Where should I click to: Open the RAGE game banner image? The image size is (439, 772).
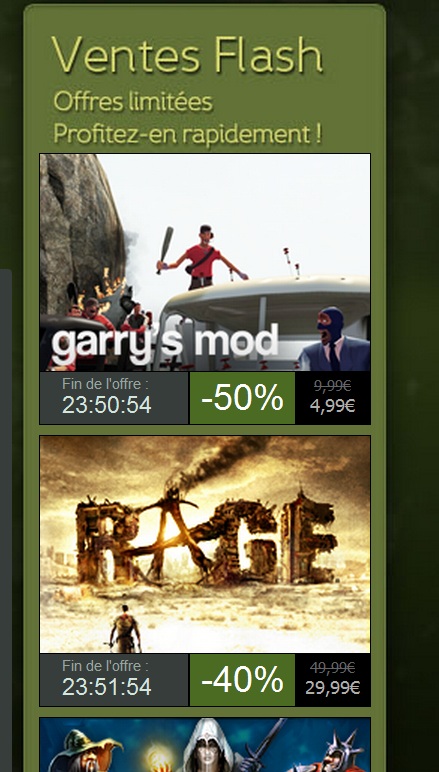(205, 544)
